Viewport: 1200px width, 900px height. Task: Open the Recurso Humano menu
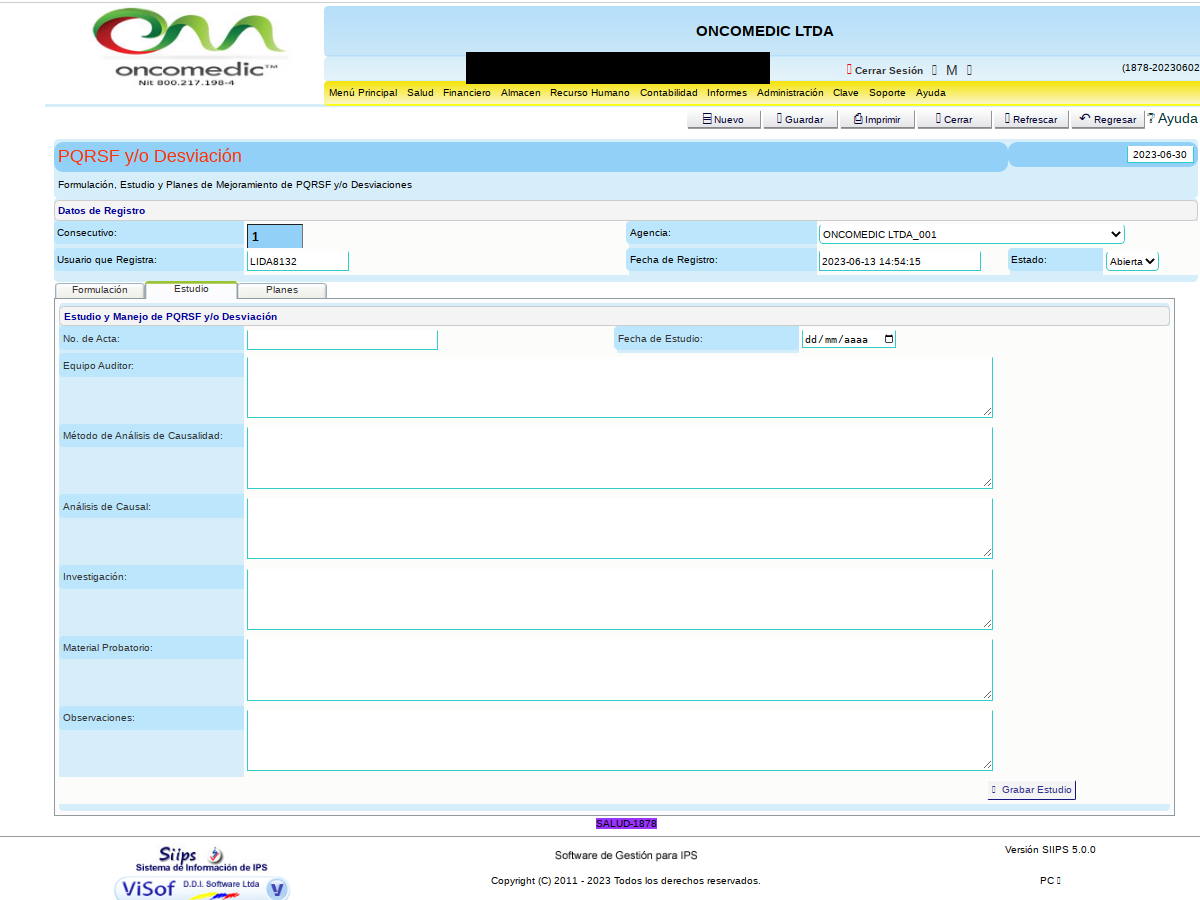(x=590, y=93)
